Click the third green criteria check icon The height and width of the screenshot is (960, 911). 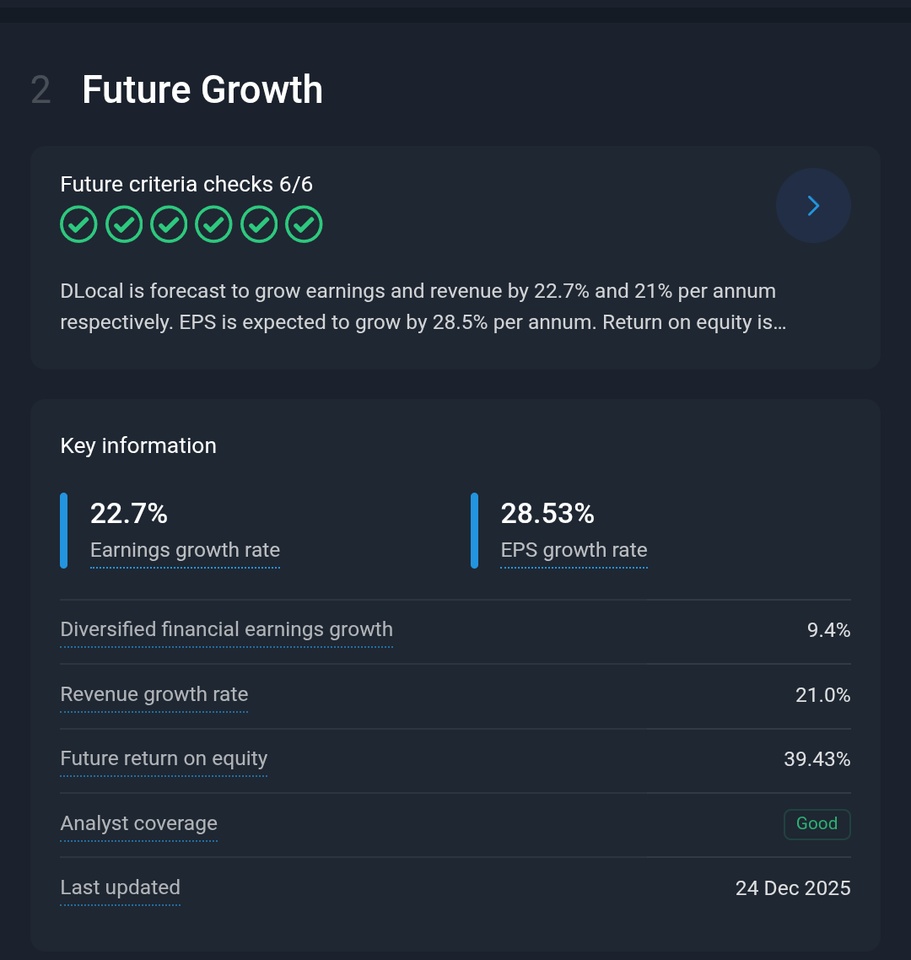(168, 224)
